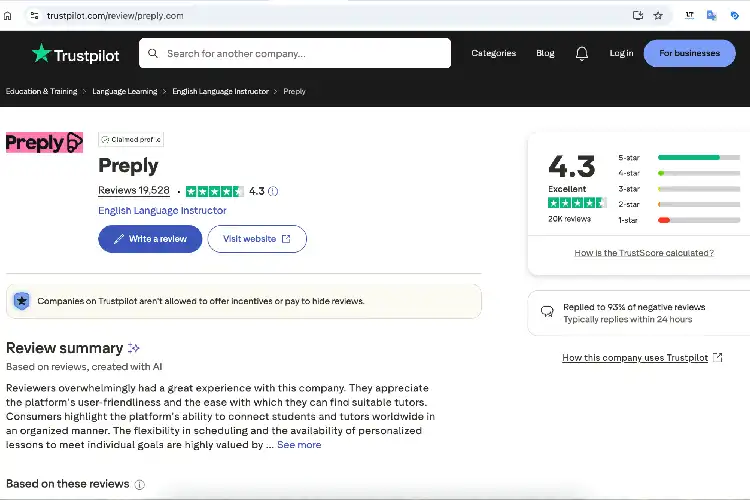Click the TrustScore info icon beside 4.3
Screen dimensions: 750x500
coord(273,191)
